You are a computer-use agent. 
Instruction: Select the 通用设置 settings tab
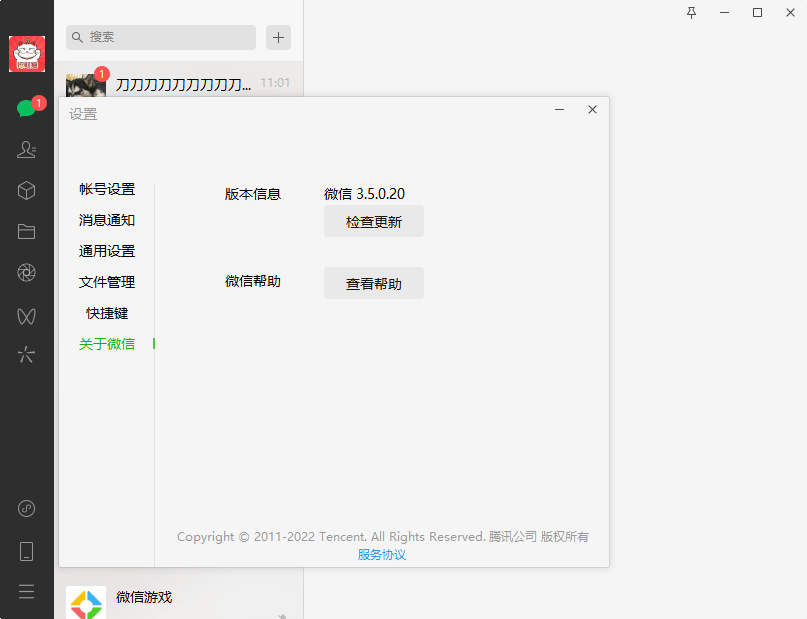coord(107,251)
